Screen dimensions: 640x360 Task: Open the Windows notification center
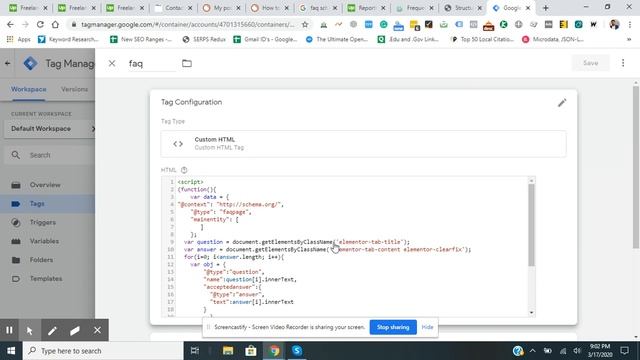[x=624, y=351]
